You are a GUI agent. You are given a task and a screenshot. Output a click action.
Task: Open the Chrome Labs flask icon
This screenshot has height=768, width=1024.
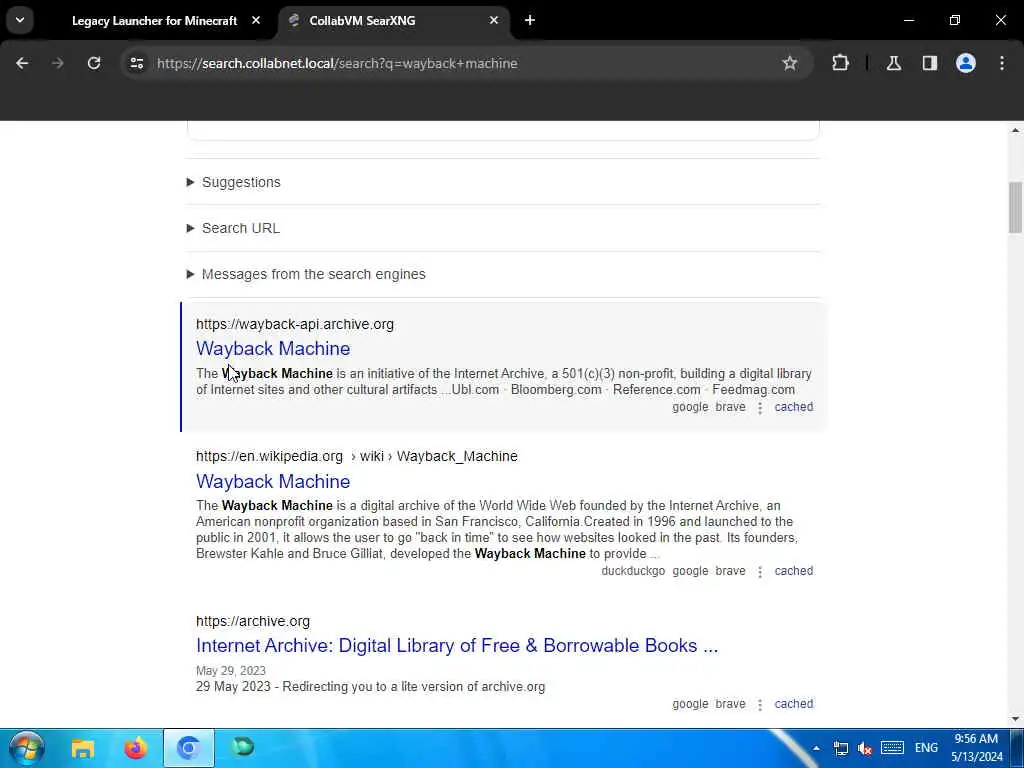(x=893, y=63)
